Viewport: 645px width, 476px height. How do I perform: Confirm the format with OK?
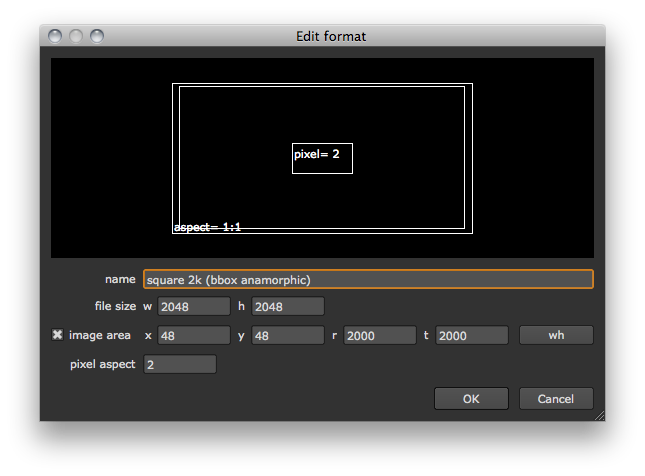coord(471,399)
